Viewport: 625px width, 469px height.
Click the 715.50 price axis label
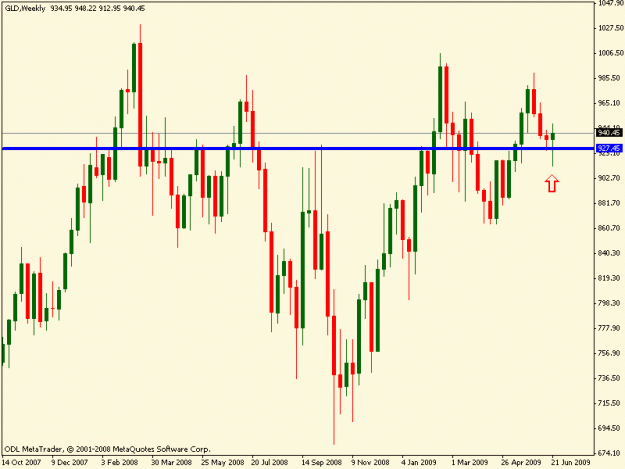[611, 403]
